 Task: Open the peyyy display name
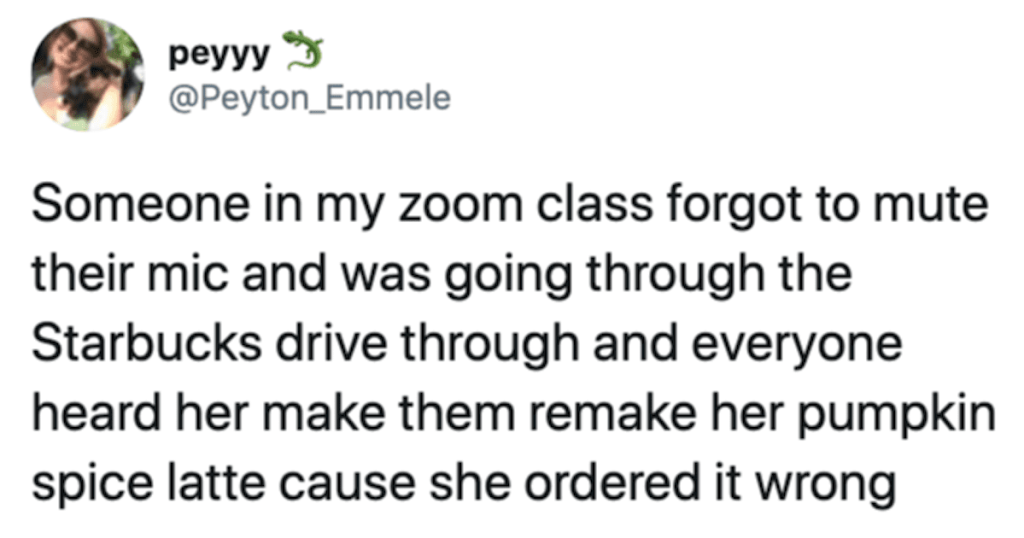220,54
